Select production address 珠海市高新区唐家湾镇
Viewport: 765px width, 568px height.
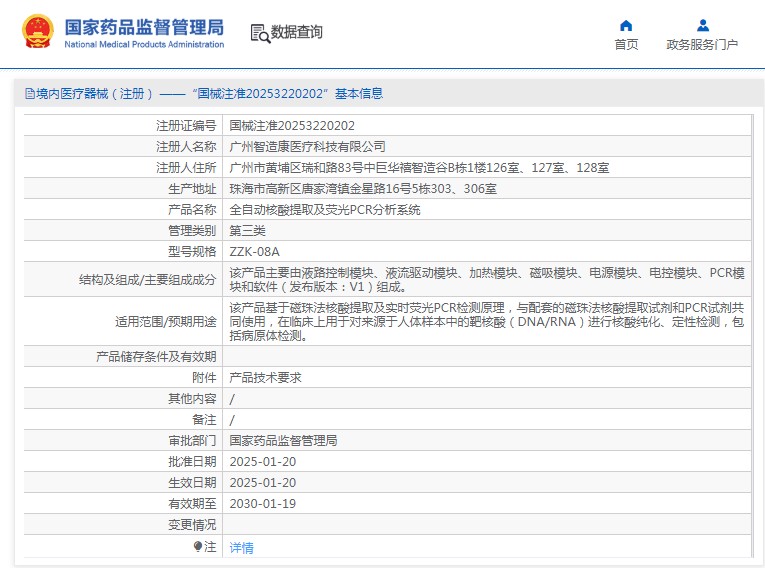(x=363, y=189)
